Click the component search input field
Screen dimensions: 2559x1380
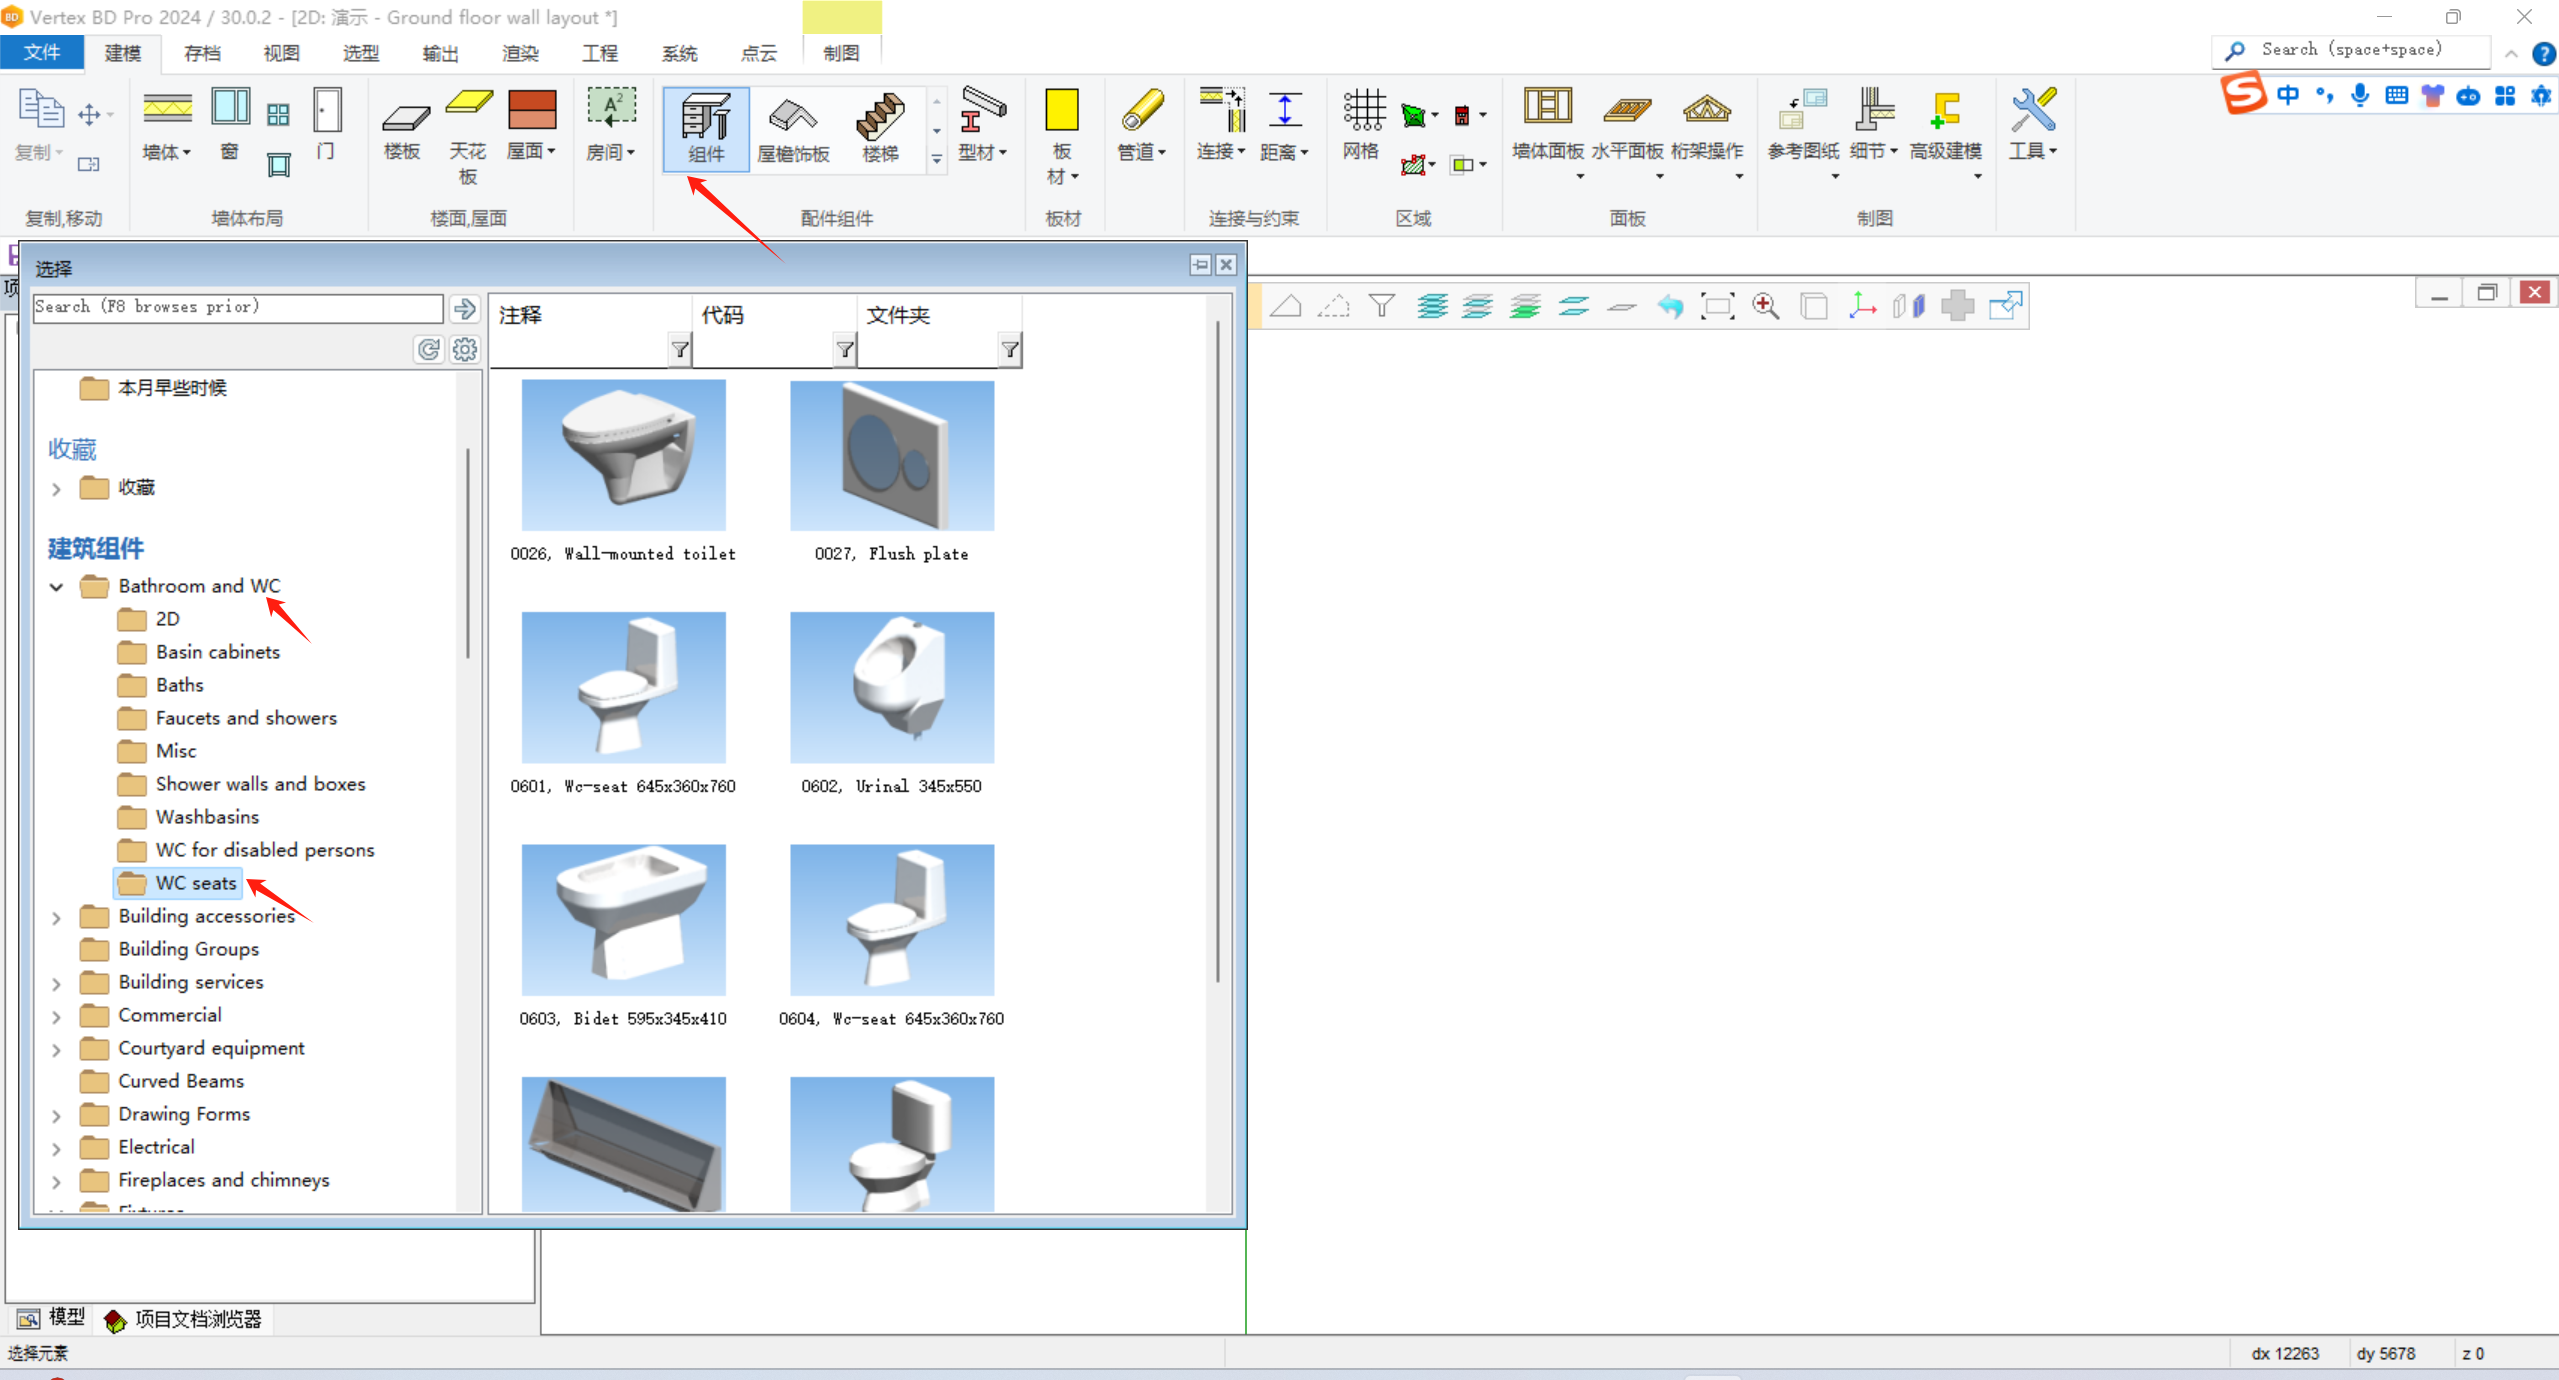[238, 307]
